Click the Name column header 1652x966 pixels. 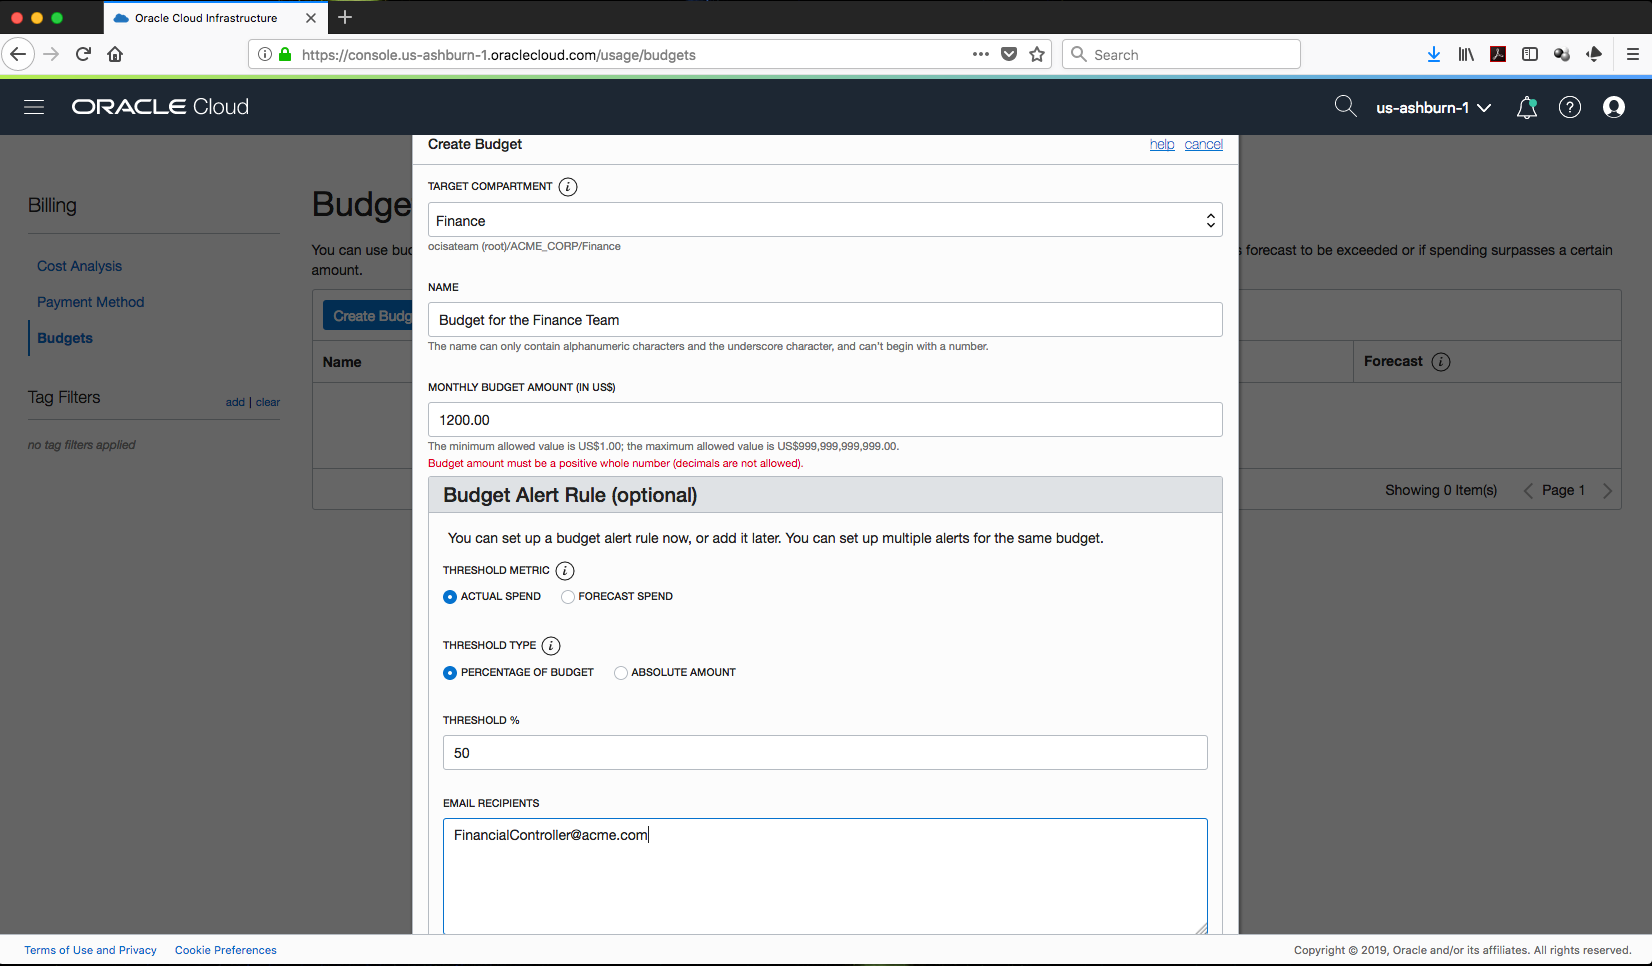click(x=342, y=362)
